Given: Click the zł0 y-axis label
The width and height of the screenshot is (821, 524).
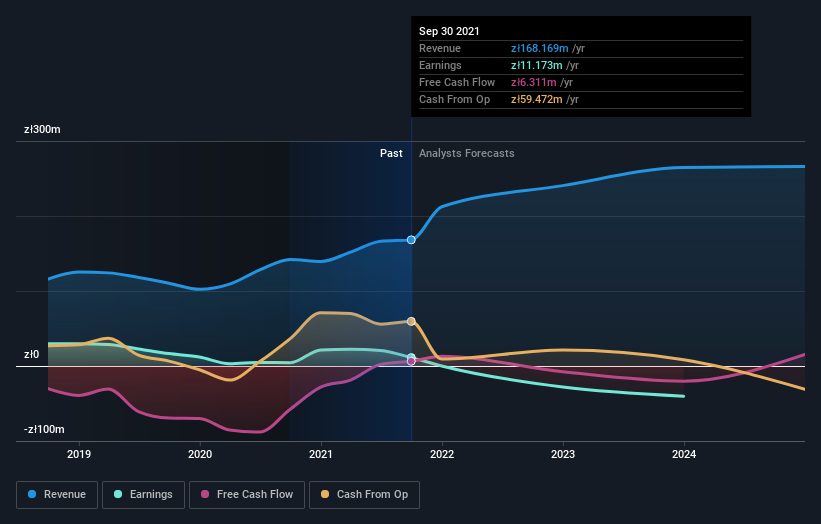Looking at the screenshot, I should coord(31,354).
